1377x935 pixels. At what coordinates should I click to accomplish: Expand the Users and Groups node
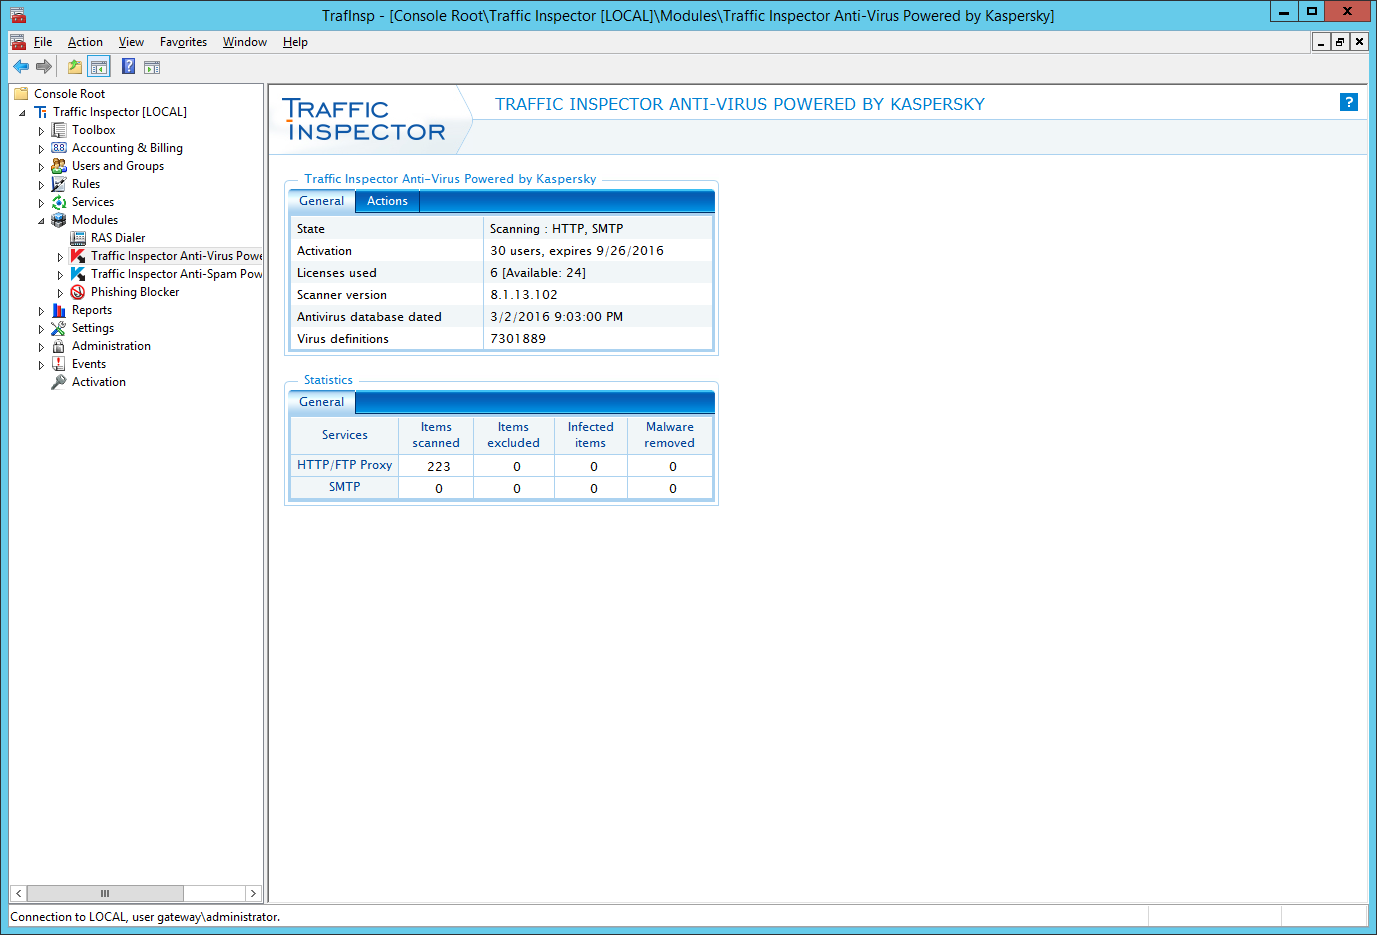(41, 167)
